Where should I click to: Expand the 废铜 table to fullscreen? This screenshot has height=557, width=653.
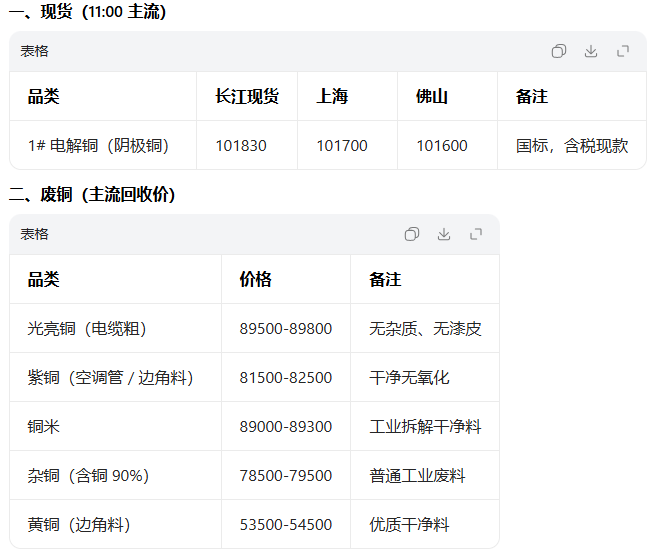click(476, 234)
